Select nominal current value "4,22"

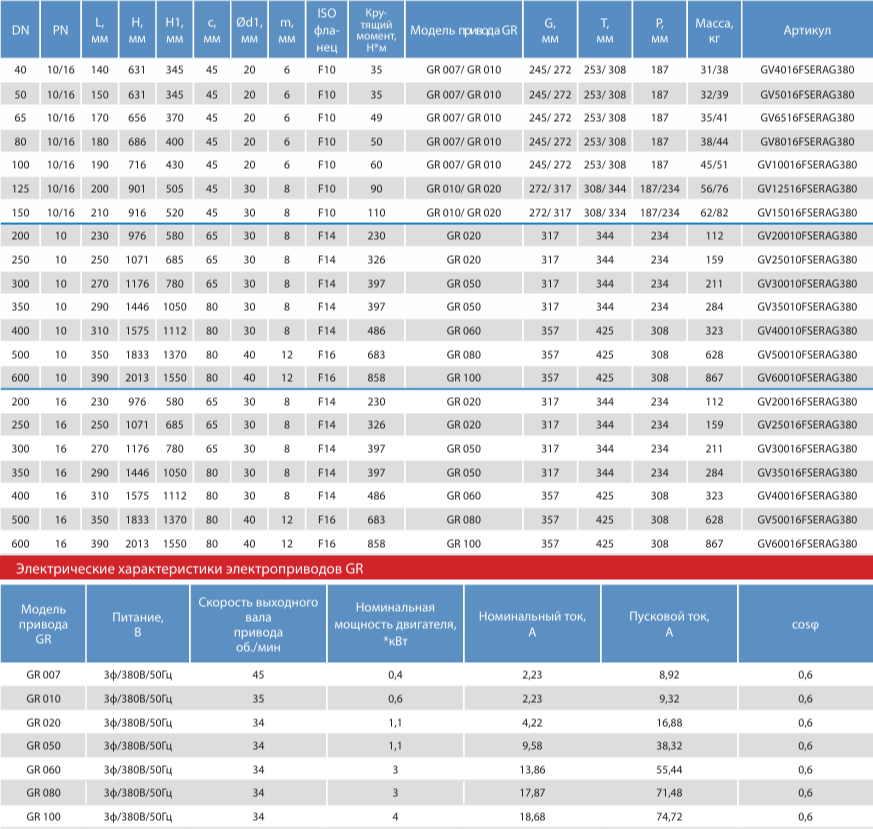[532, 723]
